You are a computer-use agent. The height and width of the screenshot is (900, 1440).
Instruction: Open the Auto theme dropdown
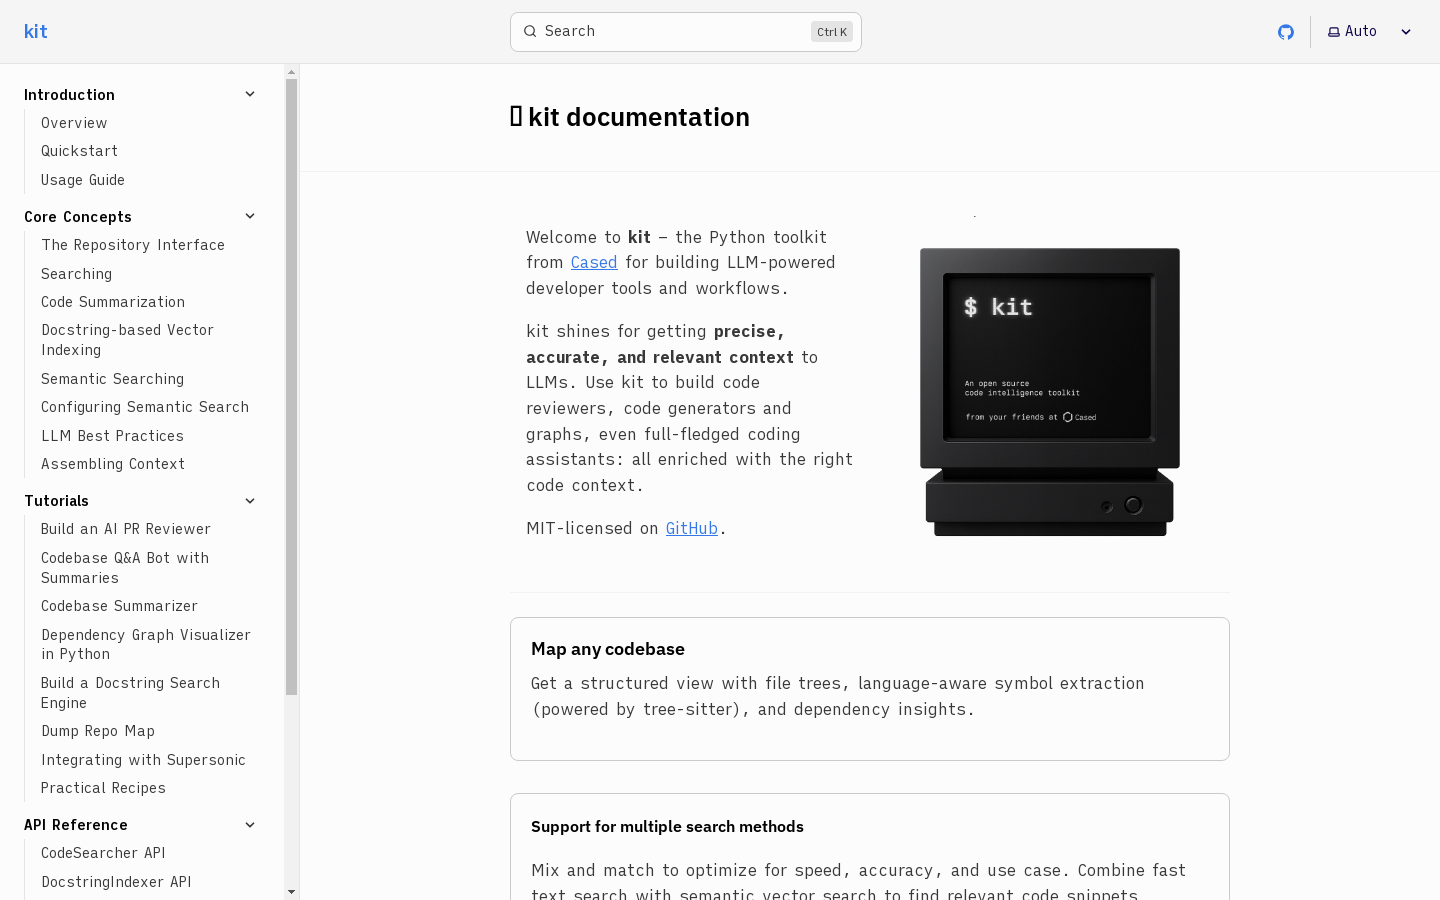coord(1369,32)
